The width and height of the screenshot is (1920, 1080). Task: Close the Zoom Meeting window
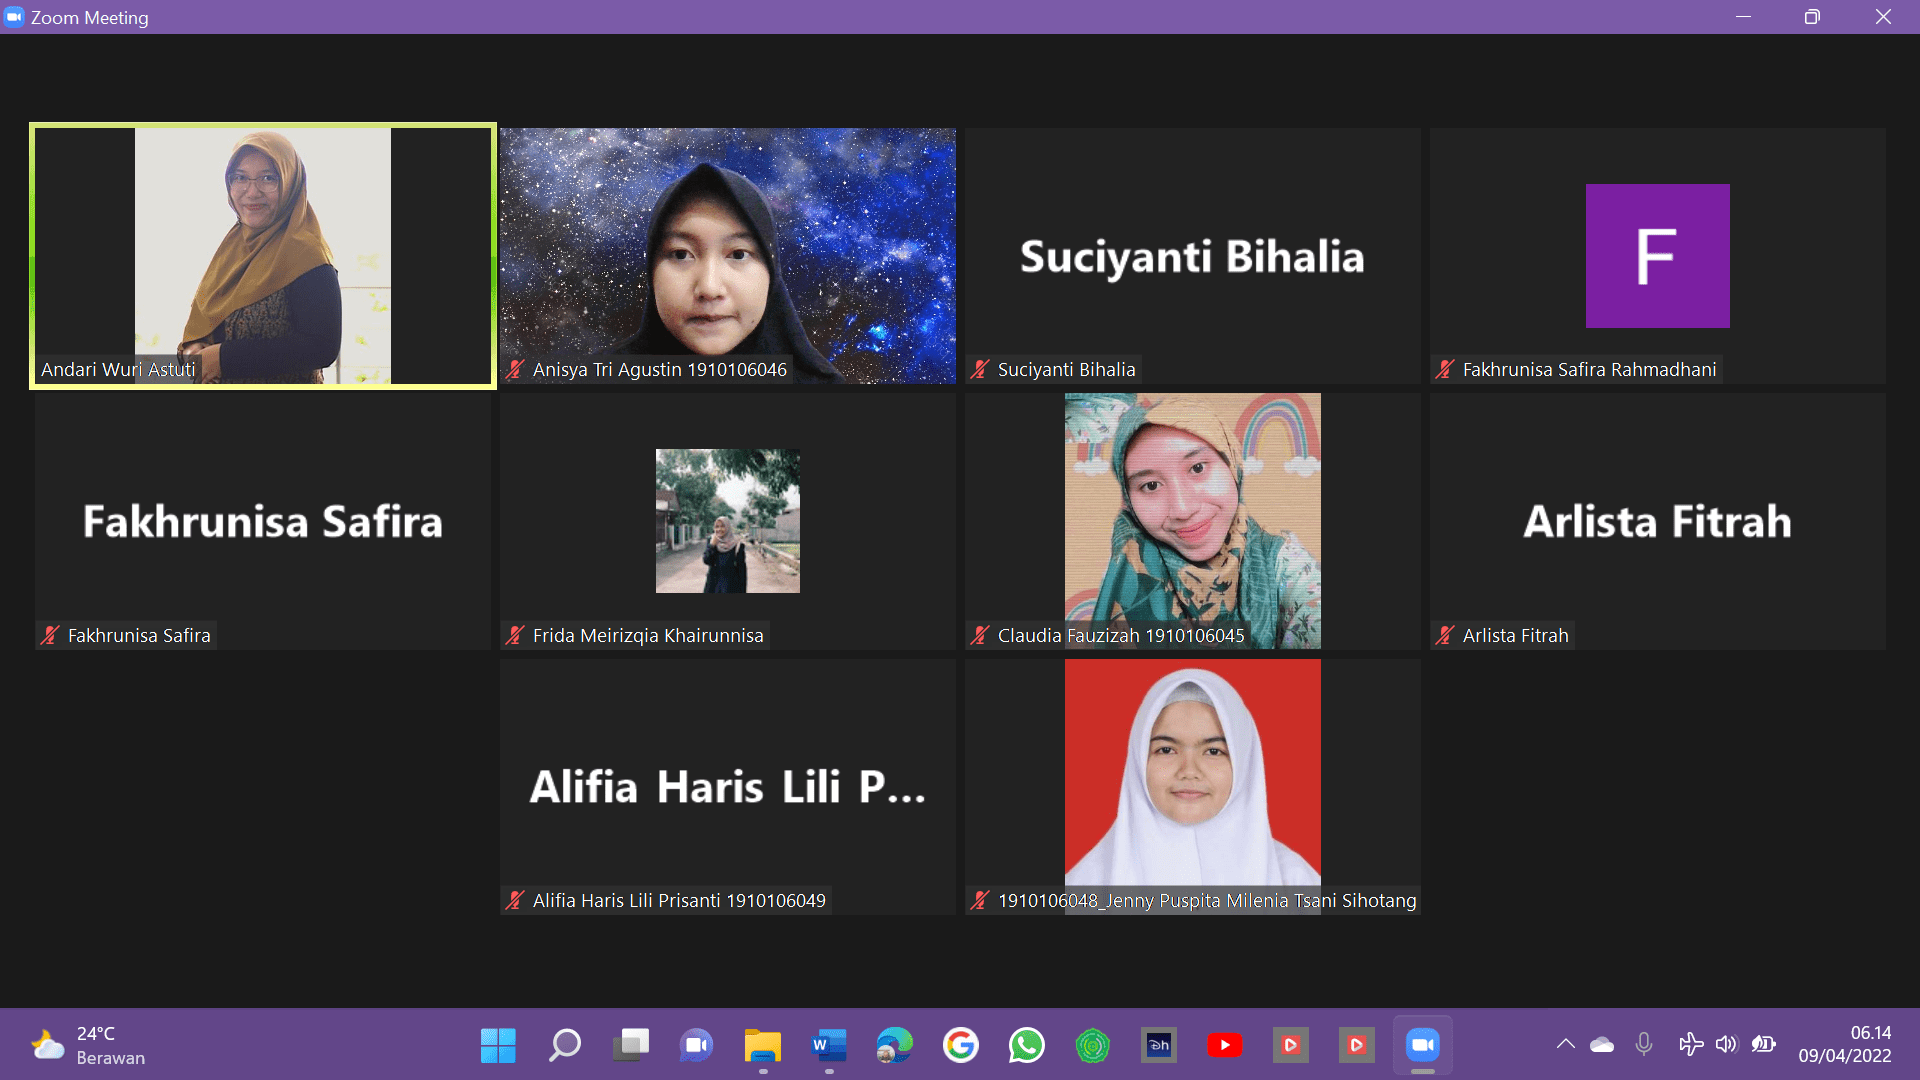coord(1883,17)
